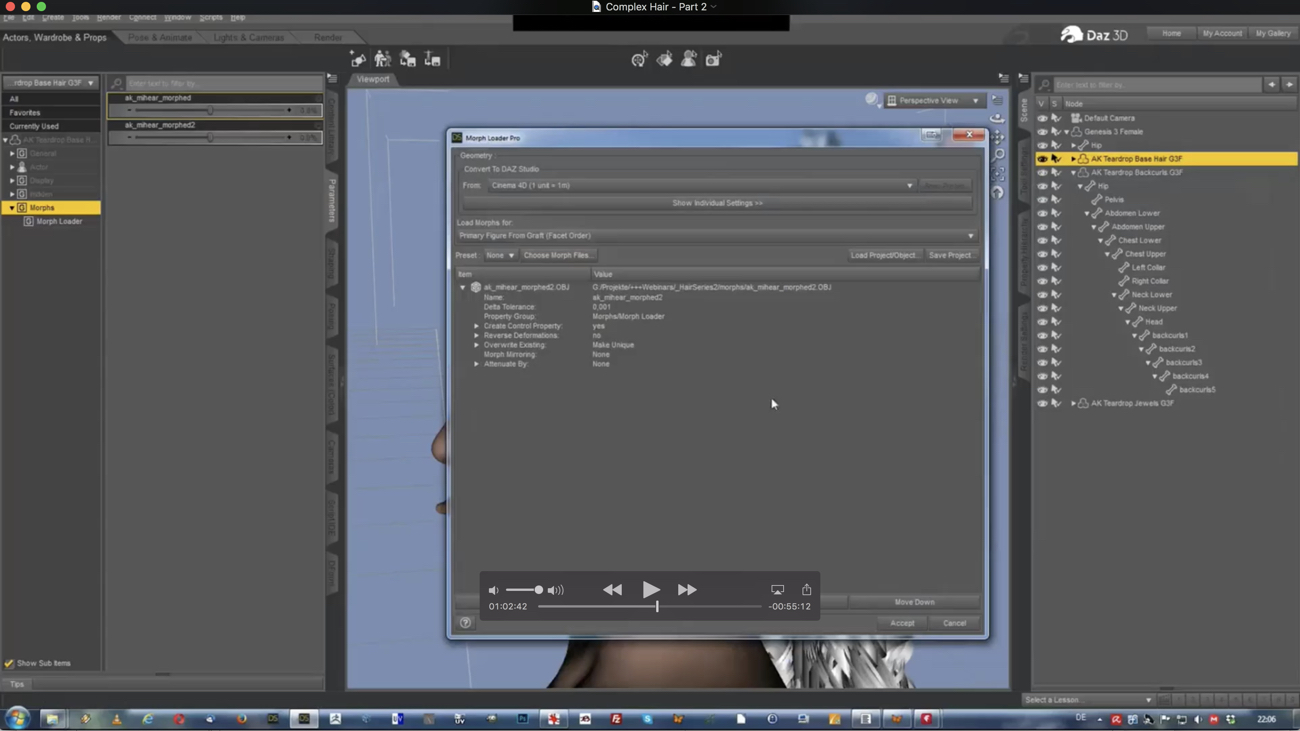Uncheck the Show Sub Items checkbox
The image size is (1300, 731).
pos(8,662)
